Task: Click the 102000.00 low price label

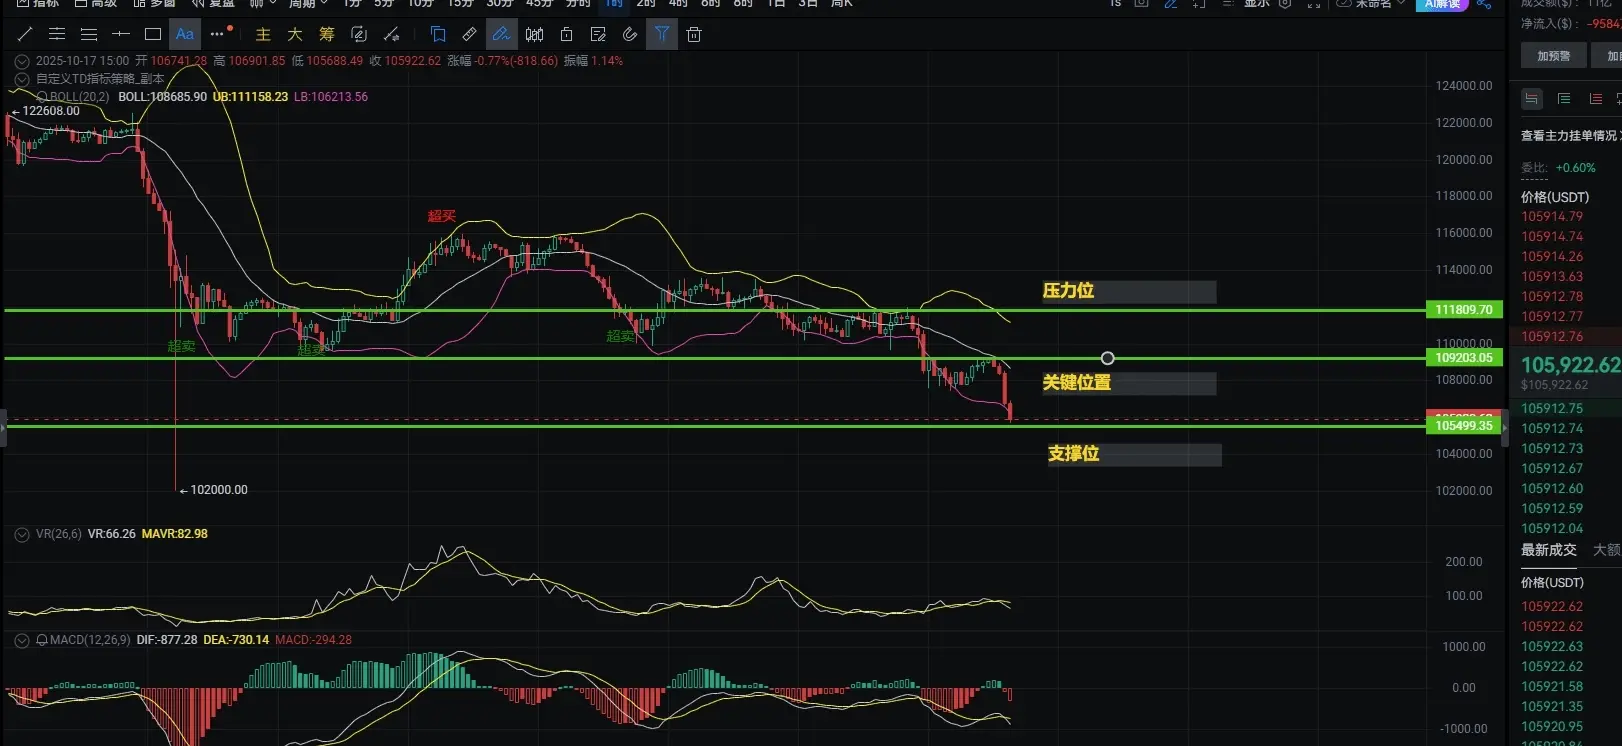Action: tap(218, 490)
